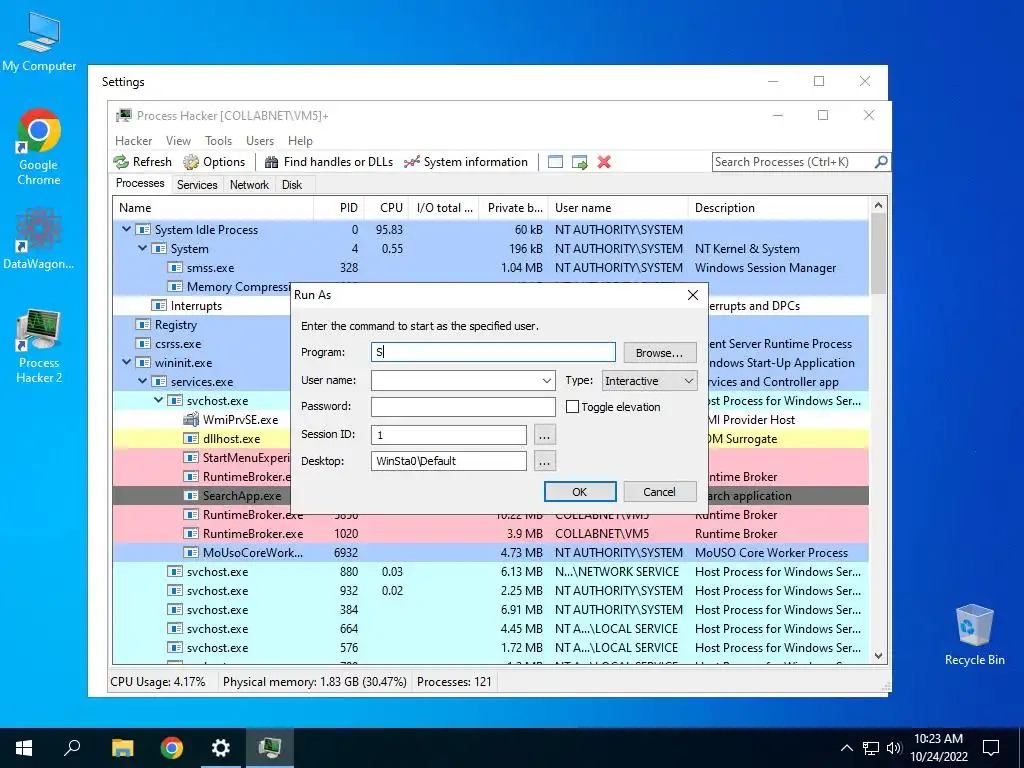
Task: Open the Windows Start menu
Action: (24, 748)
